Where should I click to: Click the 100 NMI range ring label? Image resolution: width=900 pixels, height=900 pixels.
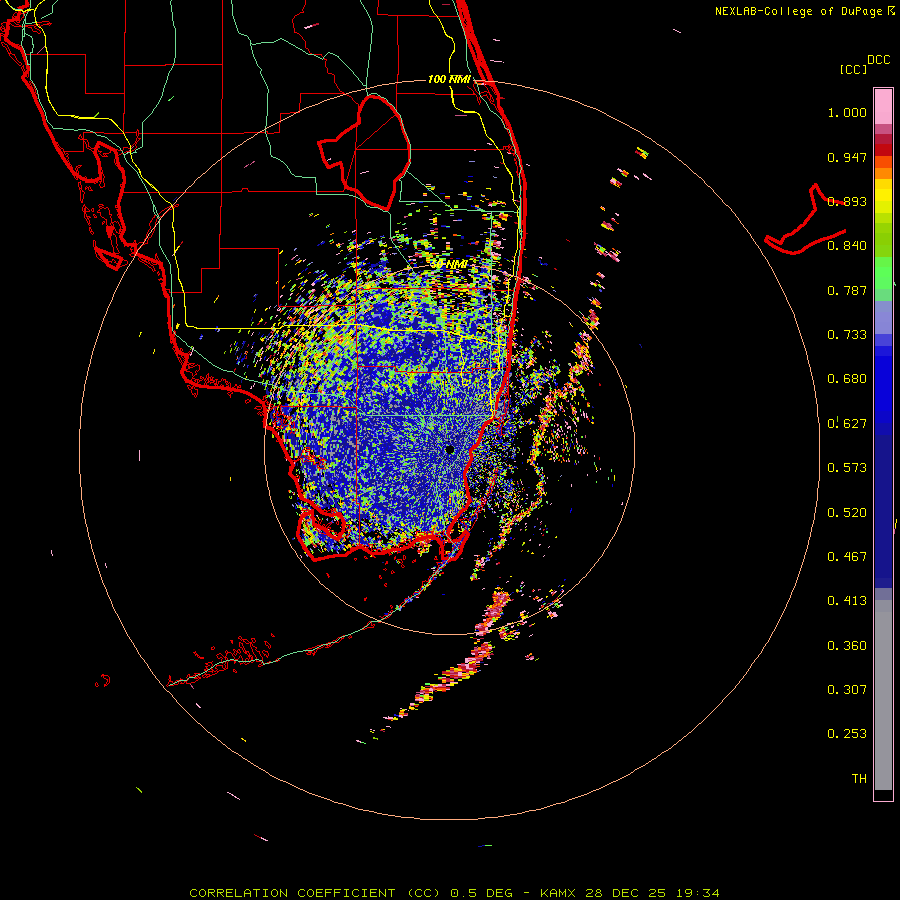pos(449,79)
